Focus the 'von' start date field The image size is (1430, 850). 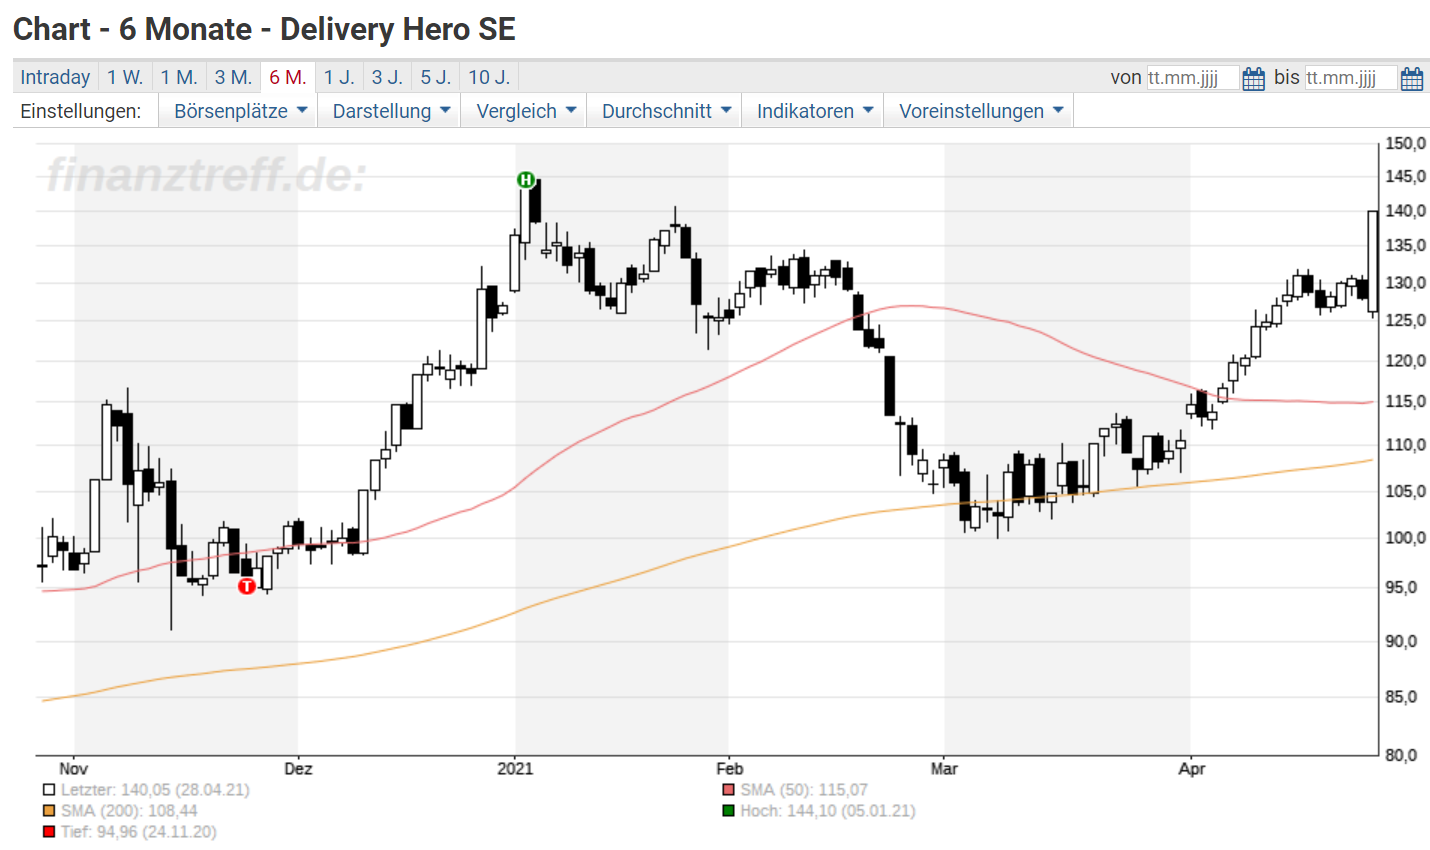1193,78
